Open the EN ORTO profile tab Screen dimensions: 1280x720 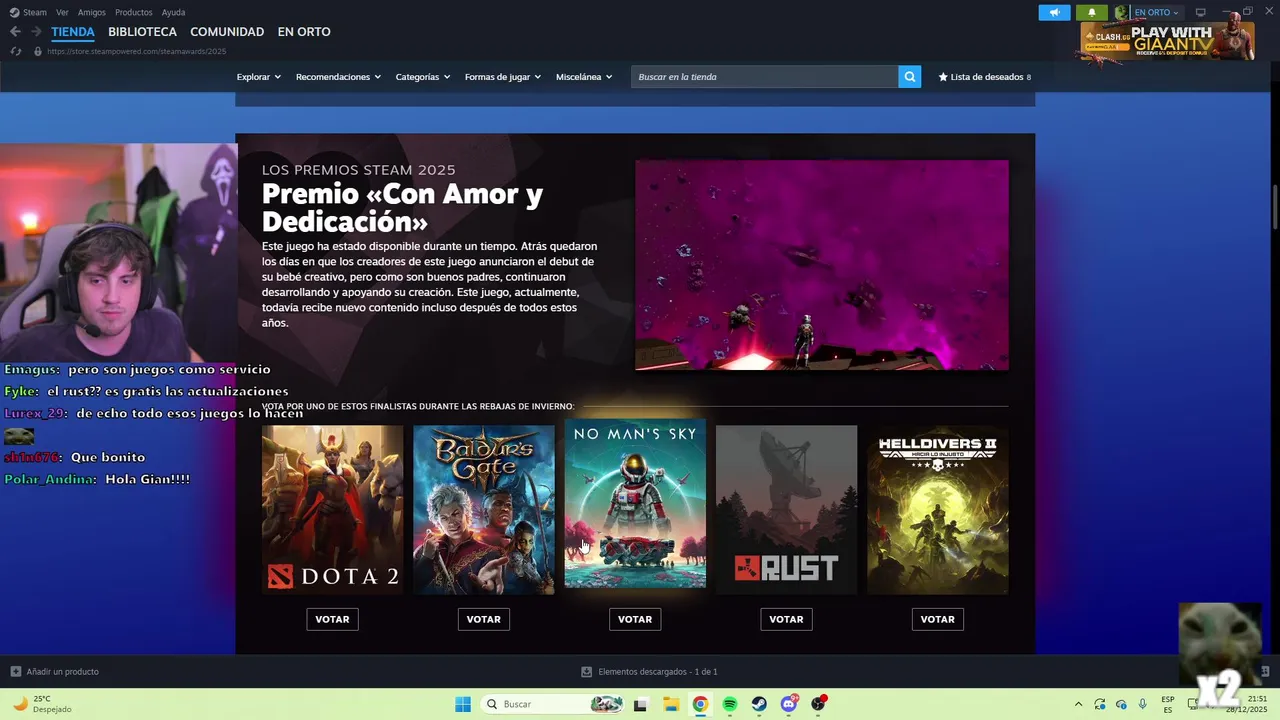point(304,32)
